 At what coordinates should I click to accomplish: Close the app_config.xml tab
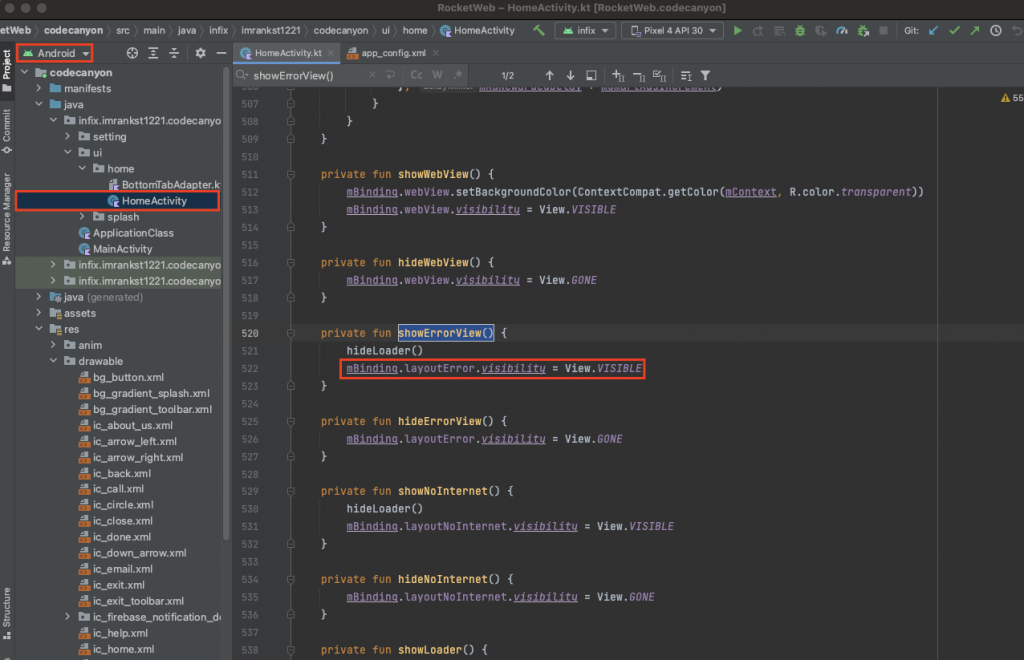436,53
